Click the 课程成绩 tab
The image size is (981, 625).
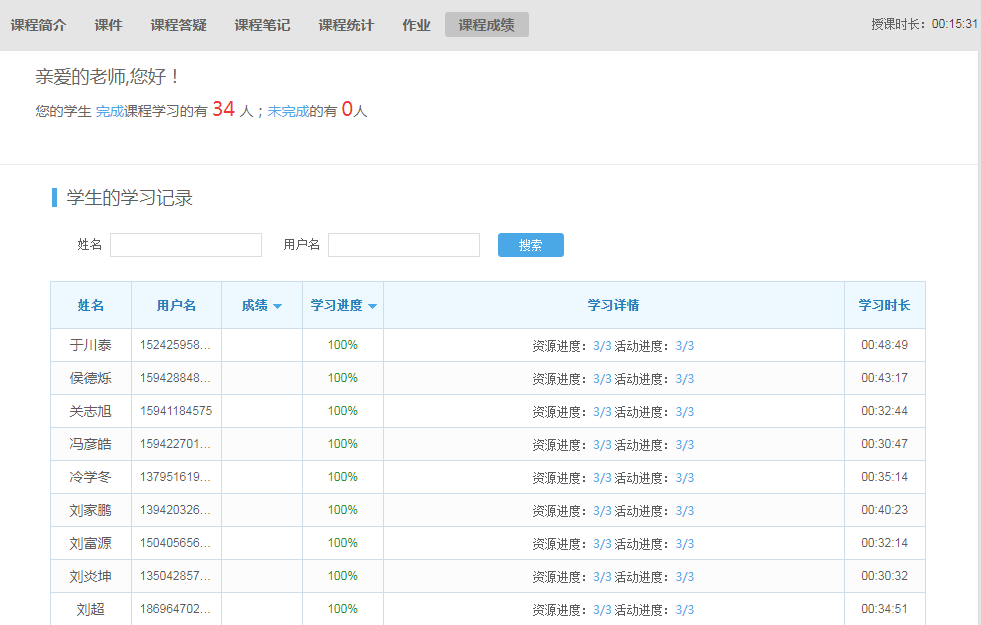pyautogui.click(x=486, y=25)
